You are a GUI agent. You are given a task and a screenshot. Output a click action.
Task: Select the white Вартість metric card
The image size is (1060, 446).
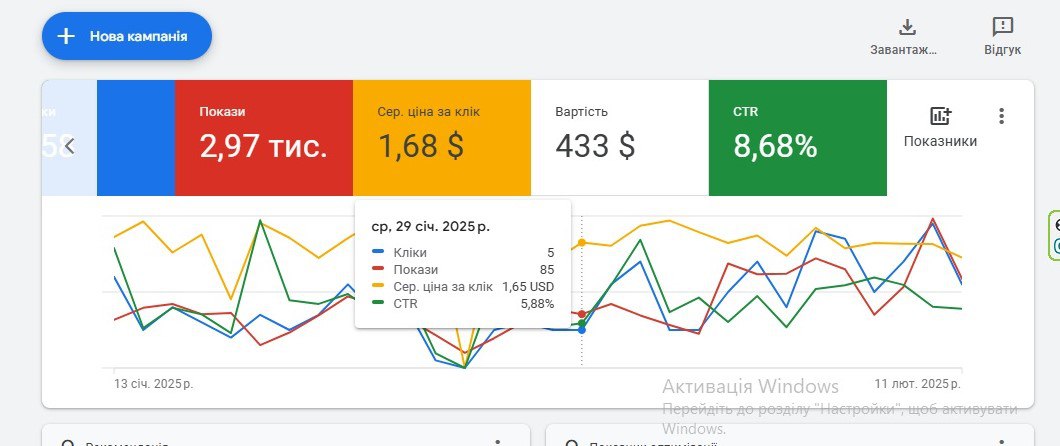point(619,137)
